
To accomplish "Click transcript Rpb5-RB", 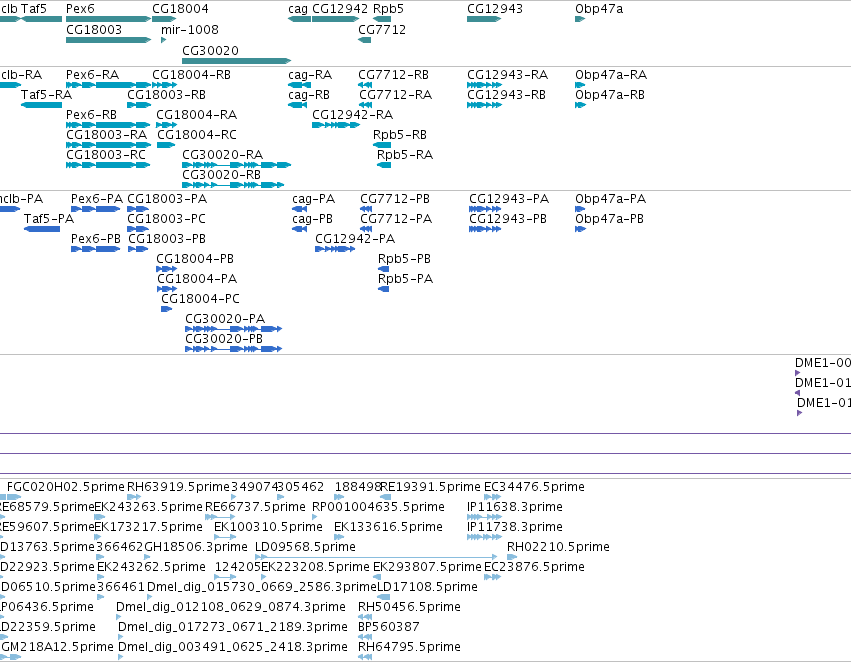I will click(x=400, y=135).
